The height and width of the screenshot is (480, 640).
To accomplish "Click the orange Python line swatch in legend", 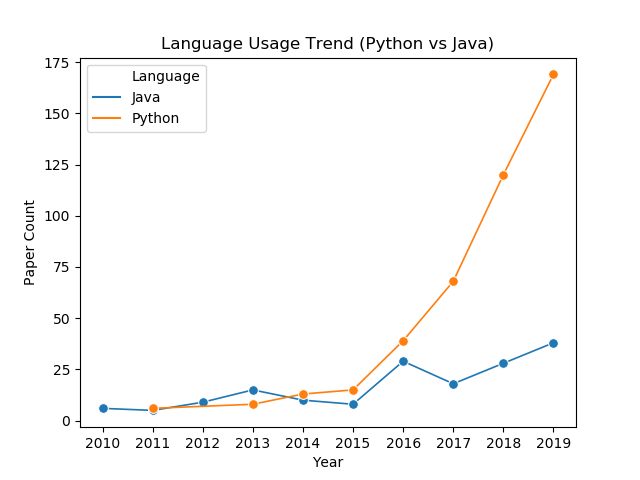I will tap(107, 118).
